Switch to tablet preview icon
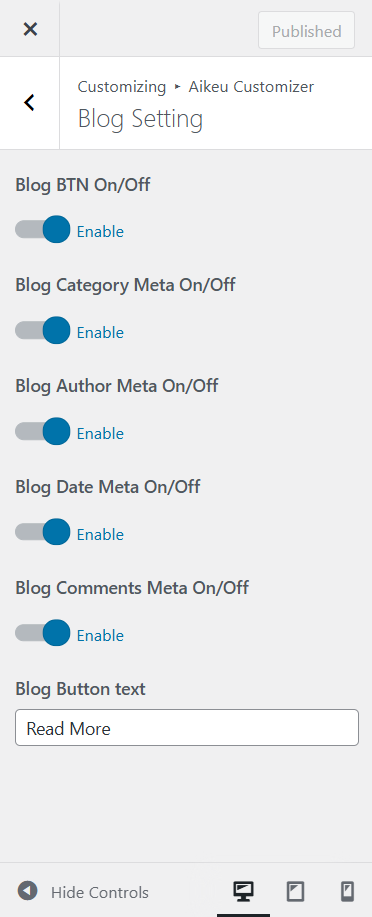The height and width of the screenshot is (917, 372). (x=295, y=891)
